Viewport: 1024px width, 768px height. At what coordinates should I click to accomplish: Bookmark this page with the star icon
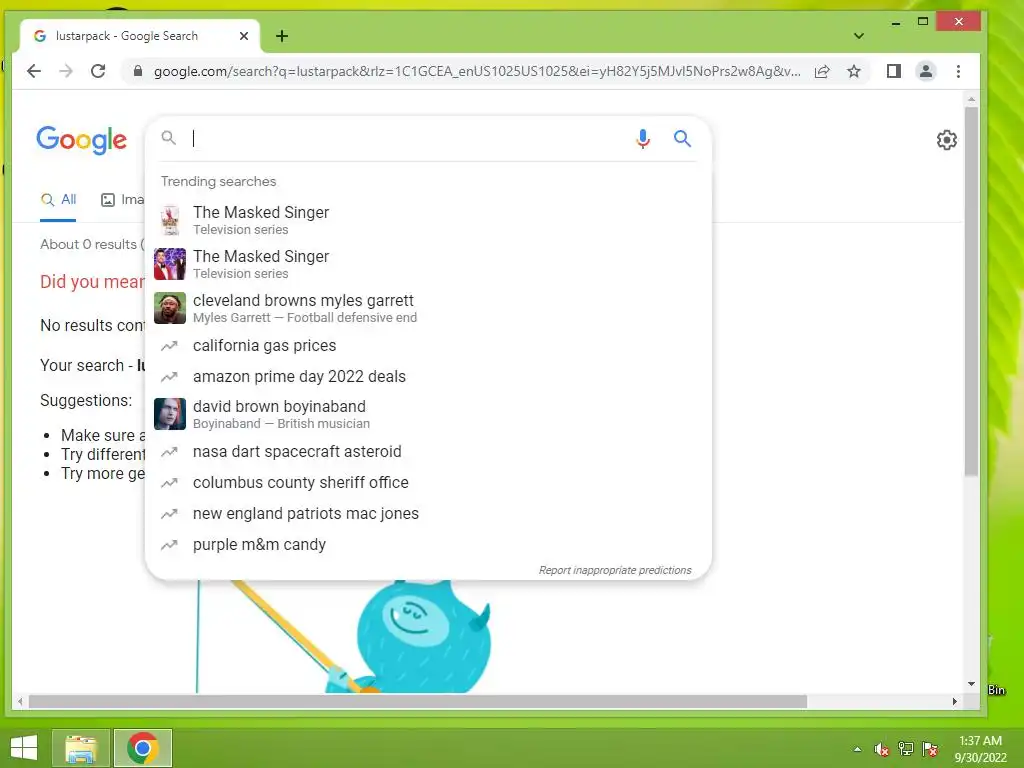coord(854,71)
